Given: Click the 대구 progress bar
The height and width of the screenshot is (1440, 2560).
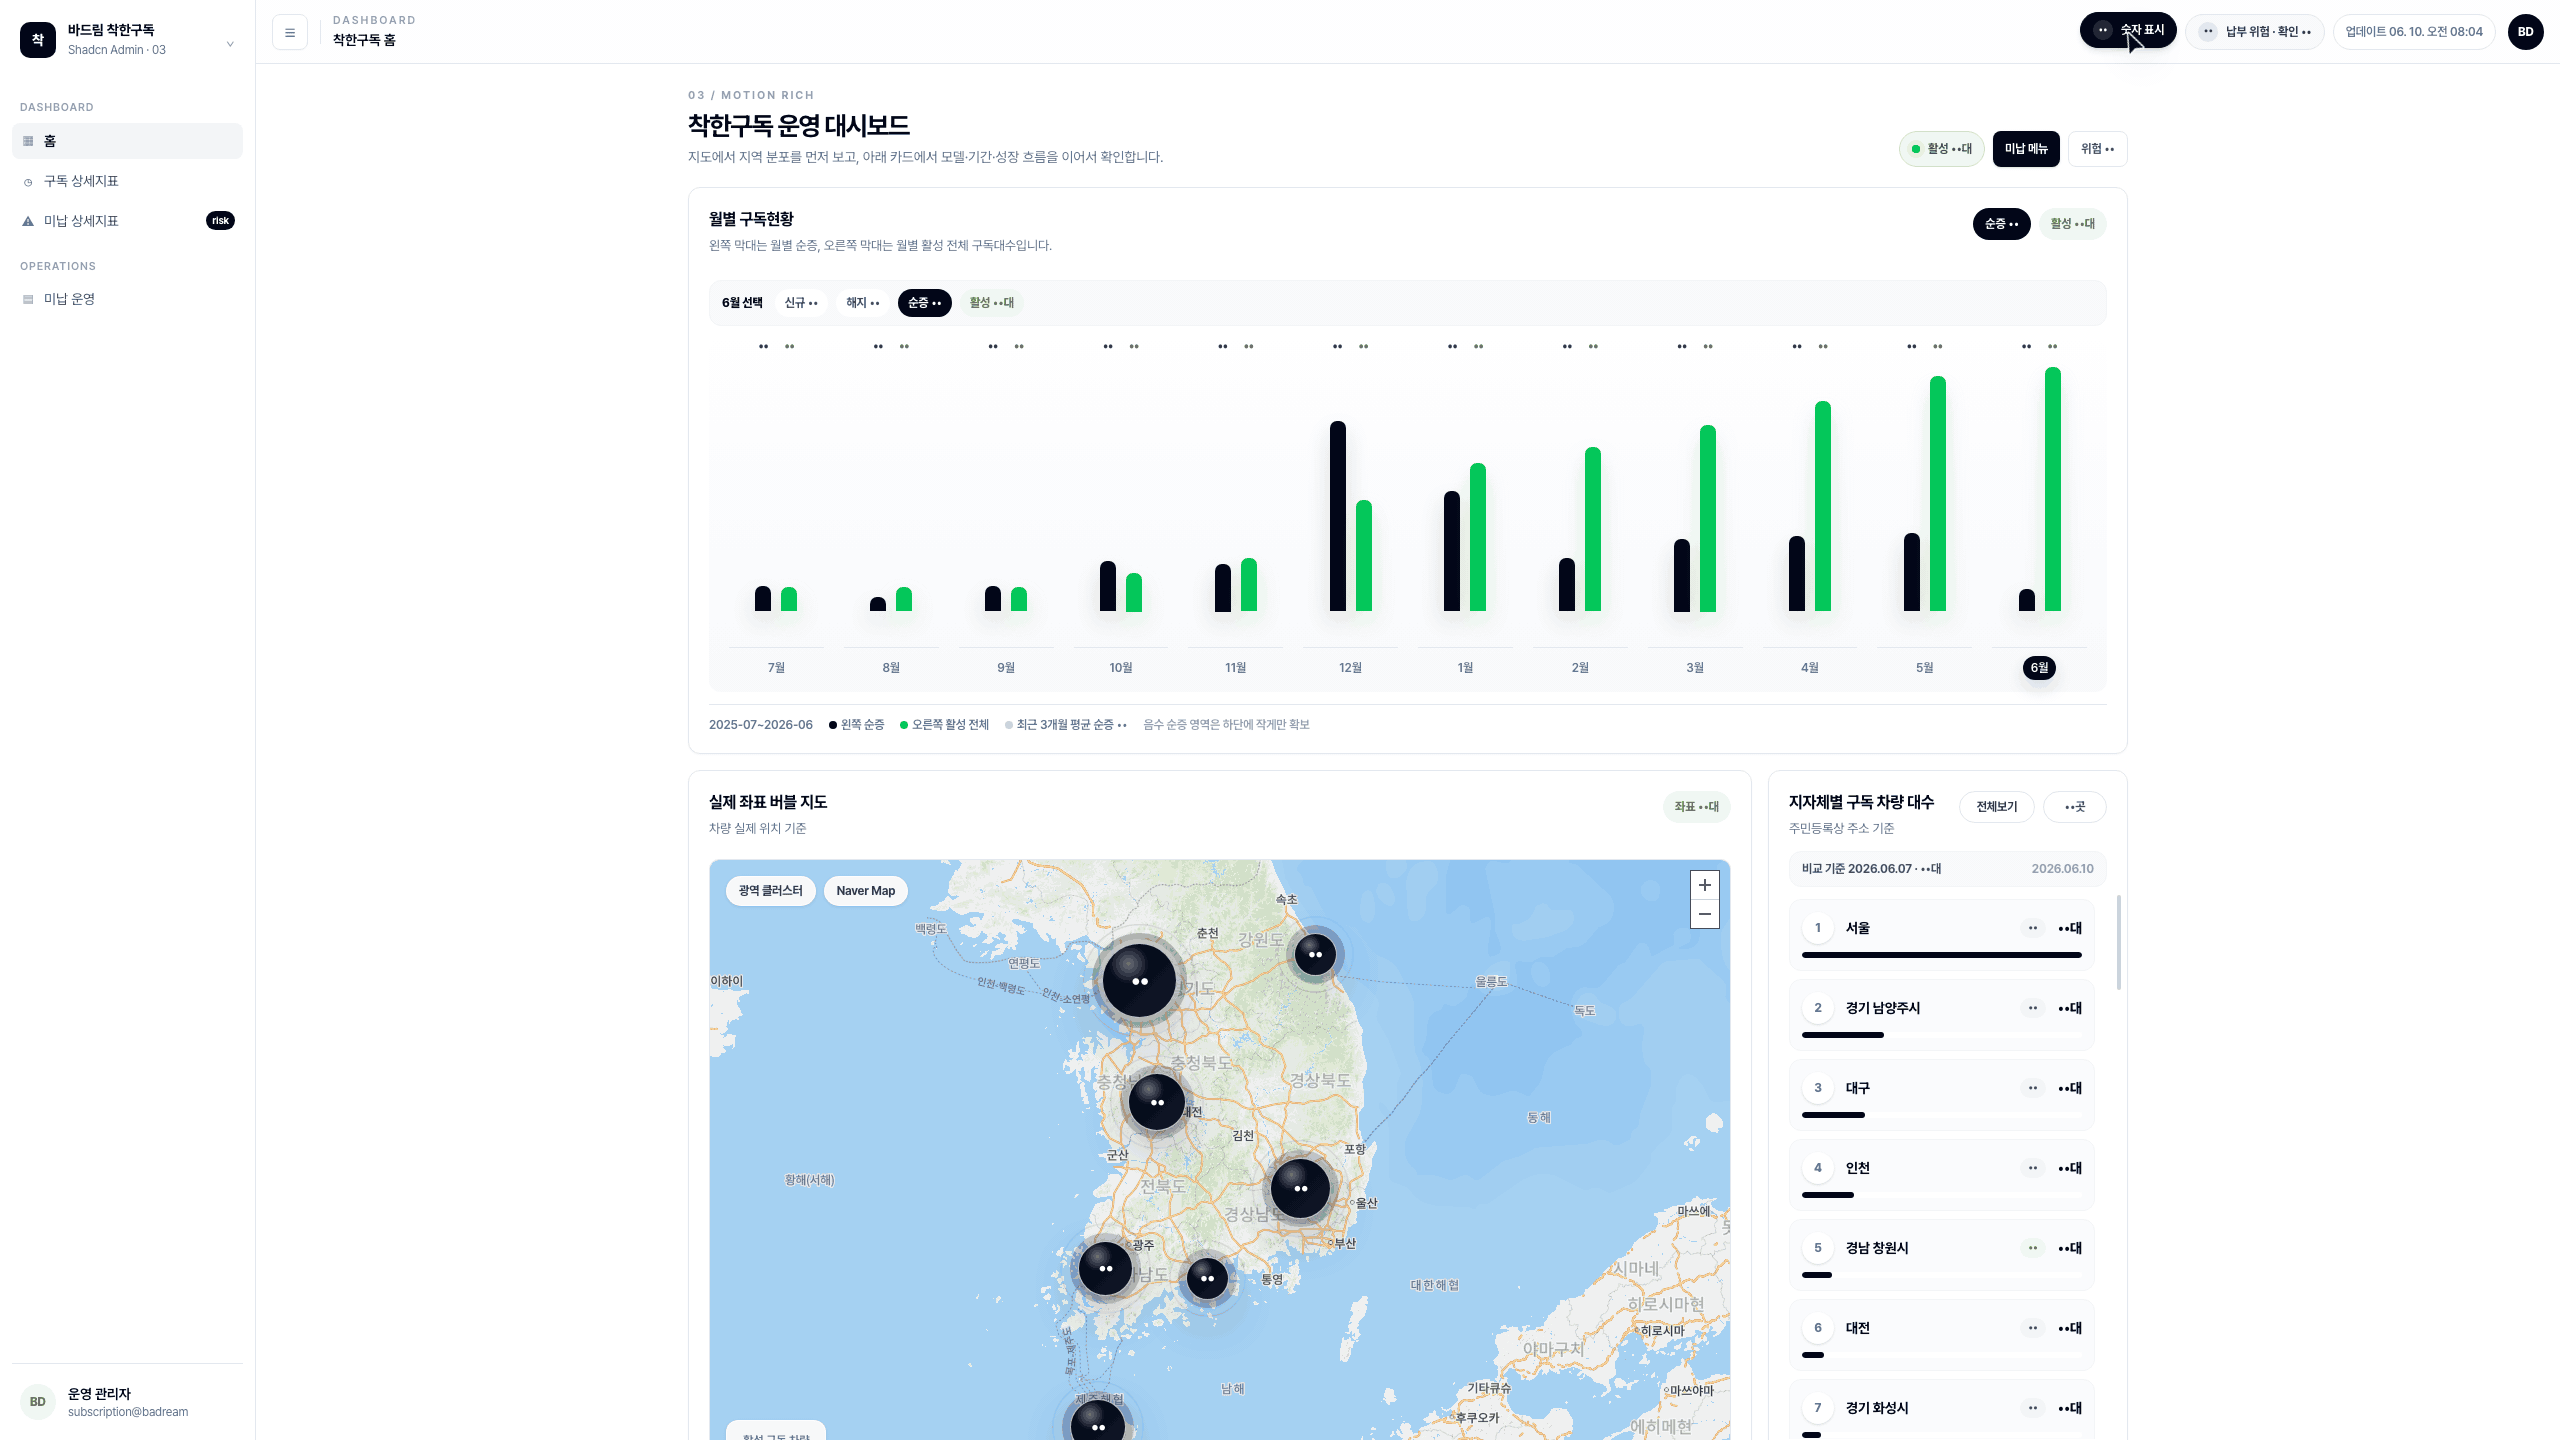Looking at the screenshot, I should pyautogui.click(x=1942, y=1115).
